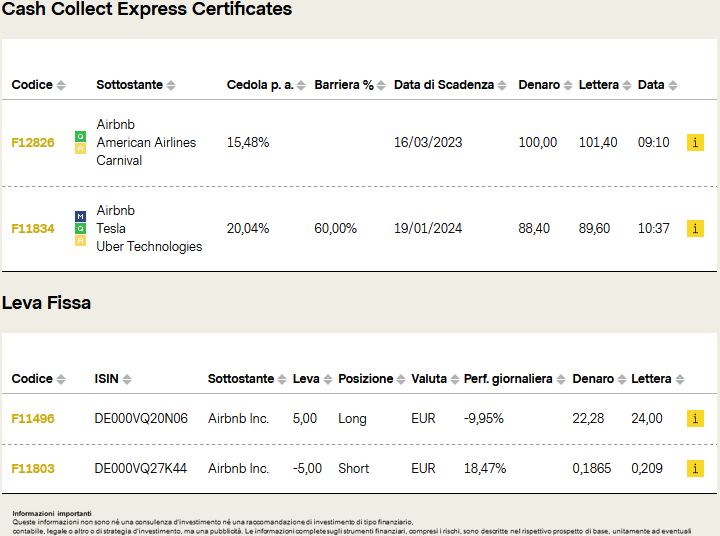The height and width of the screenshot is (536, 720).
Task: Click blue M badge in F11834 row
Action: (80, 216)
